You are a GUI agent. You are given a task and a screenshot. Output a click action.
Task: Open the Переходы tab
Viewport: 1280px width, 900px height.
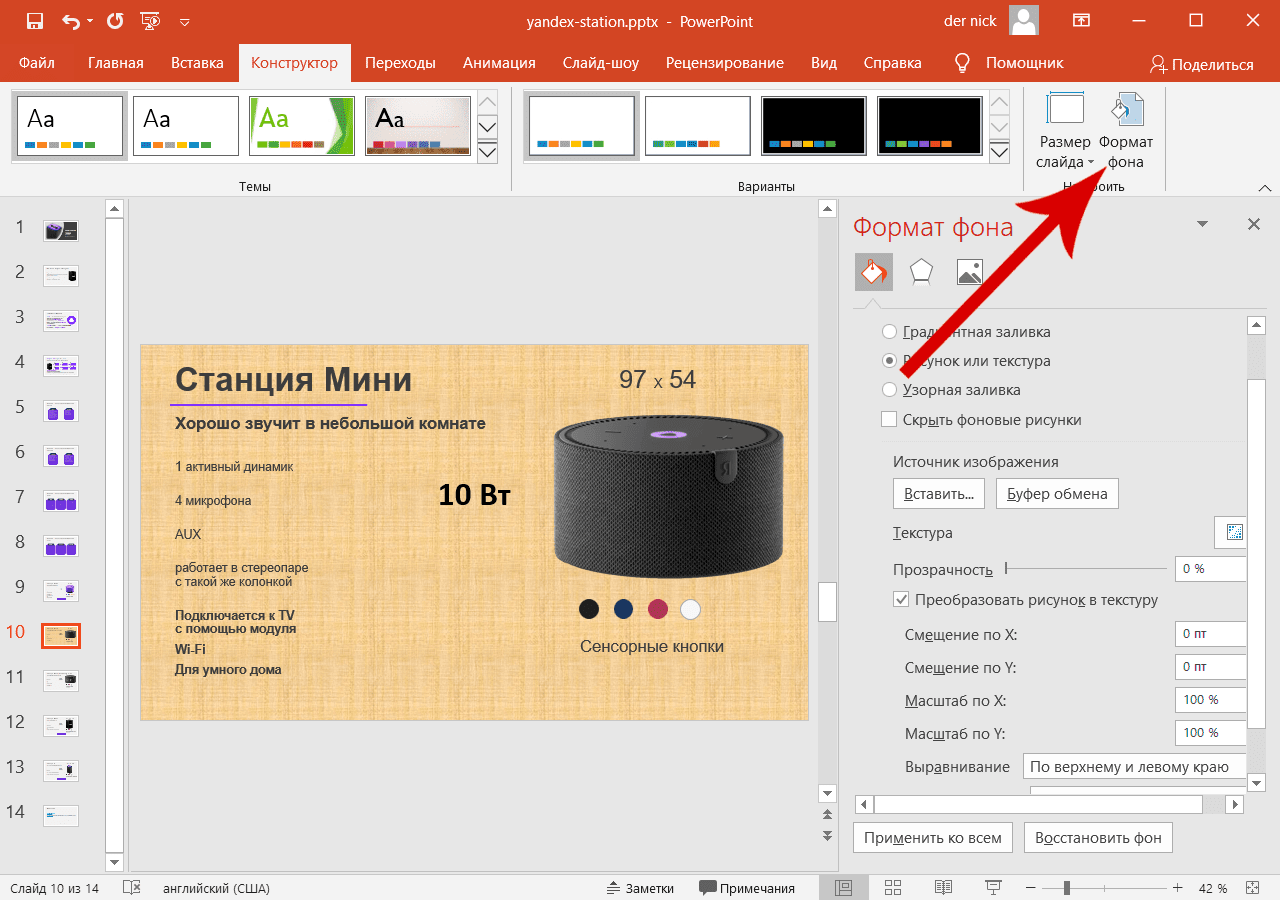point(400,63)
